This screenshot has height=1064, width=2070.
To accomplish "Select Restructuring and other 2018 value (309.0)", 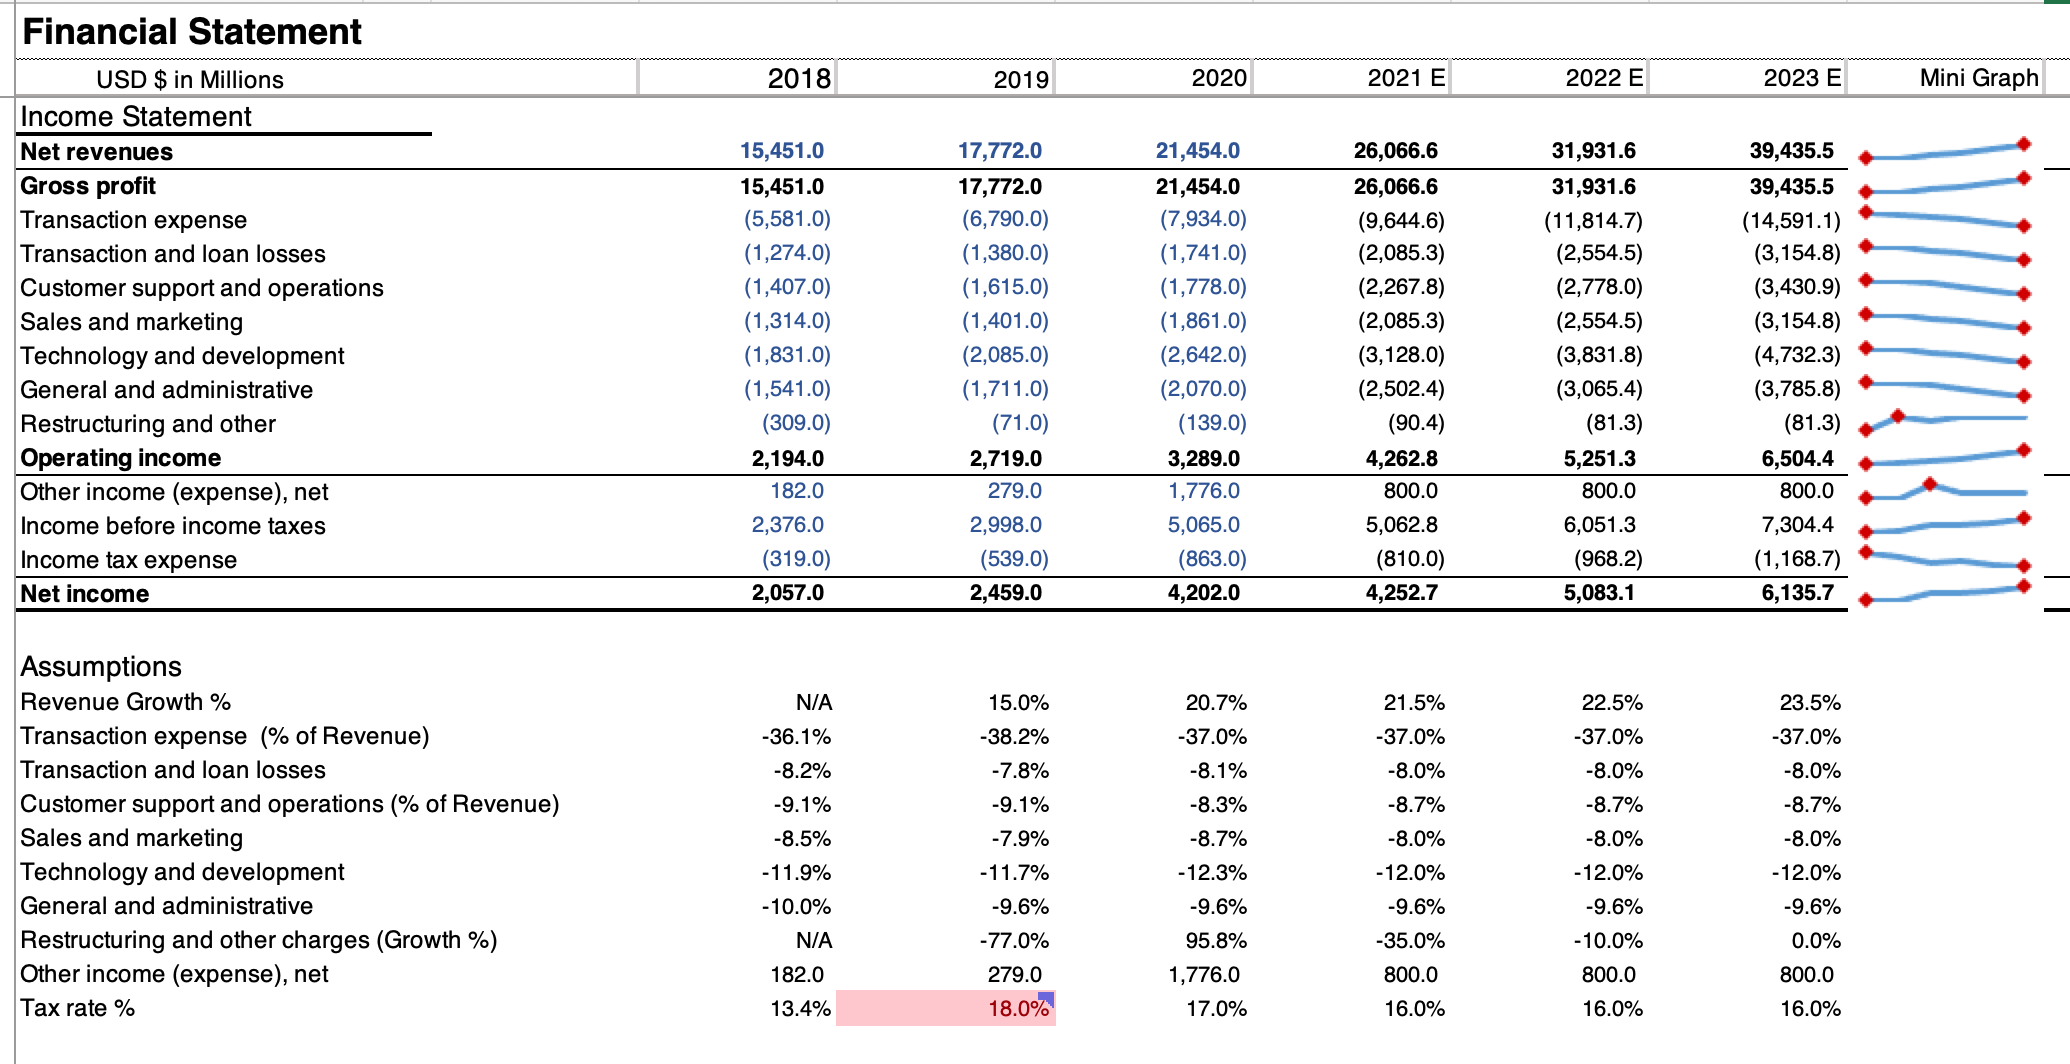I will point(796,423).
